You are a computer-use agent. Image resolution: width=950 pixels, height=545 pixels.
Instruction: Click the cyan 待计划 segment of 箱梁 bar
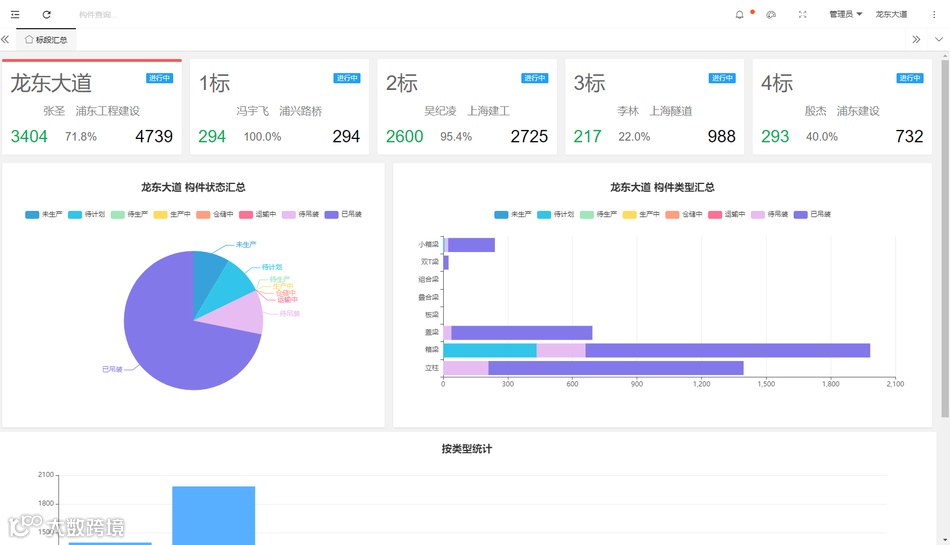(490, 350)
